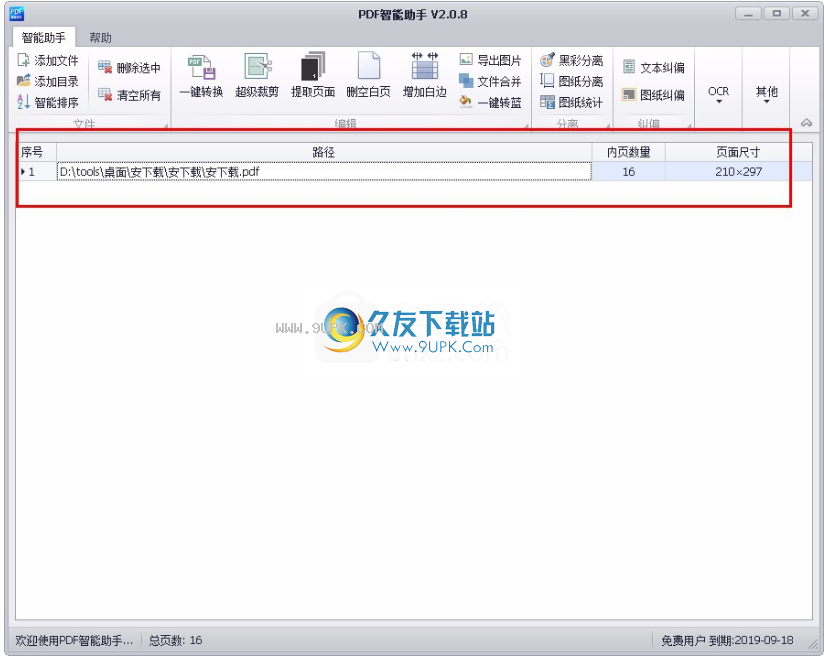Maximize the PDF智能助手 window
Viewport: 824px width, 661px height.
tap(776, 13)
